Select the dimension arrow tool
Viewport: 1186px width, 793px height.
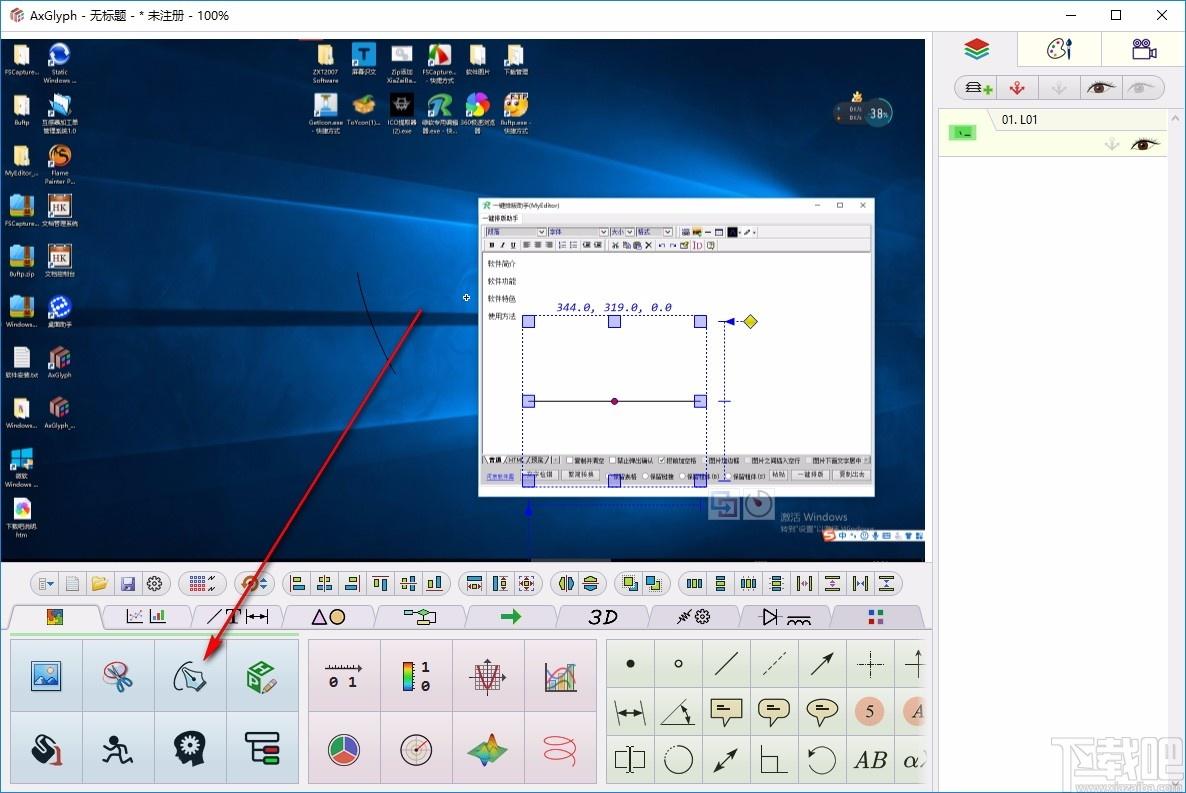click(x=630, y=711)
